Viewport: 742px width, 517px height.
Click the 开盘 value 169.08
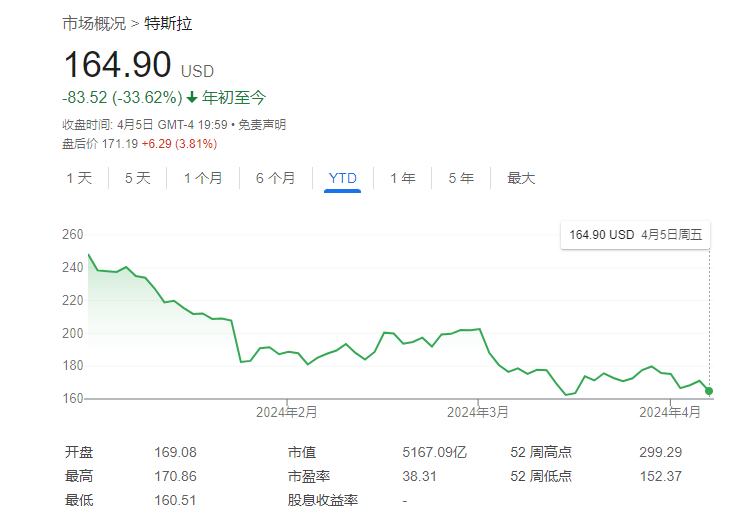coord(175,452)
